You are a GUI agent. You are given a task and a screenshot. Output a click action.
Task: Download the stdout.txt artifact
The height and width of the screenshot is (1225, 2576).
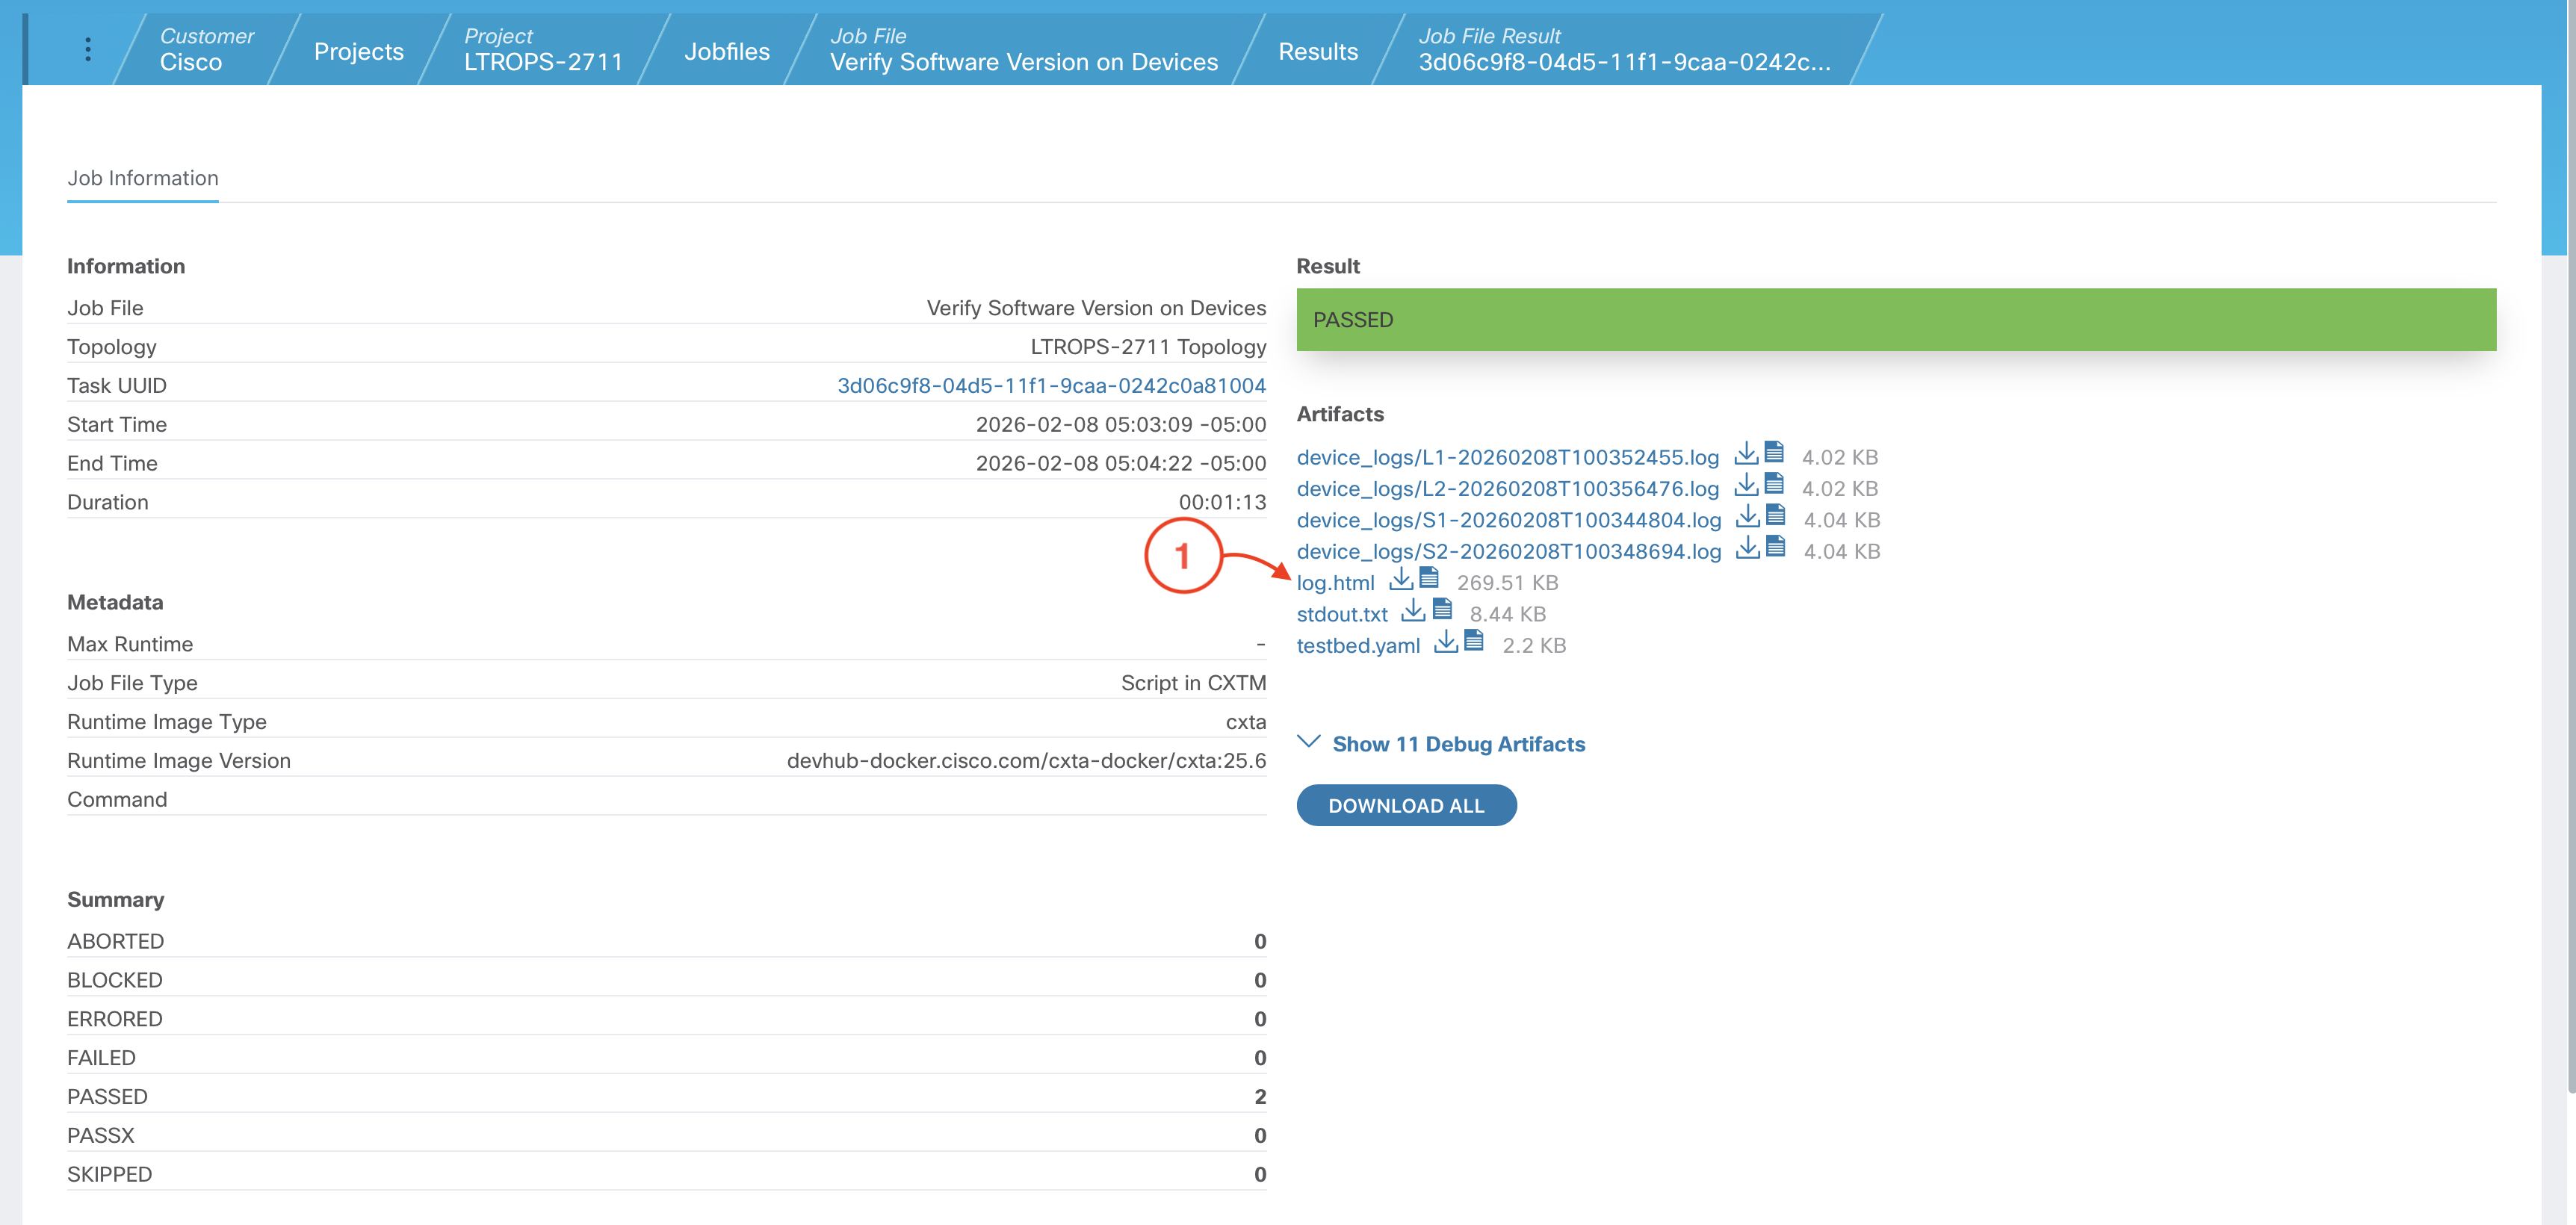(1413, 611)
